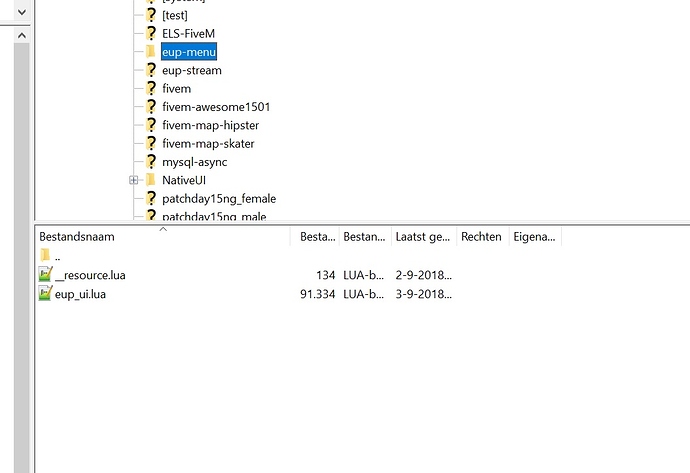Screen dimensions: 690x473
Task: Select the NativeUI folder
Action: point(184,180)
